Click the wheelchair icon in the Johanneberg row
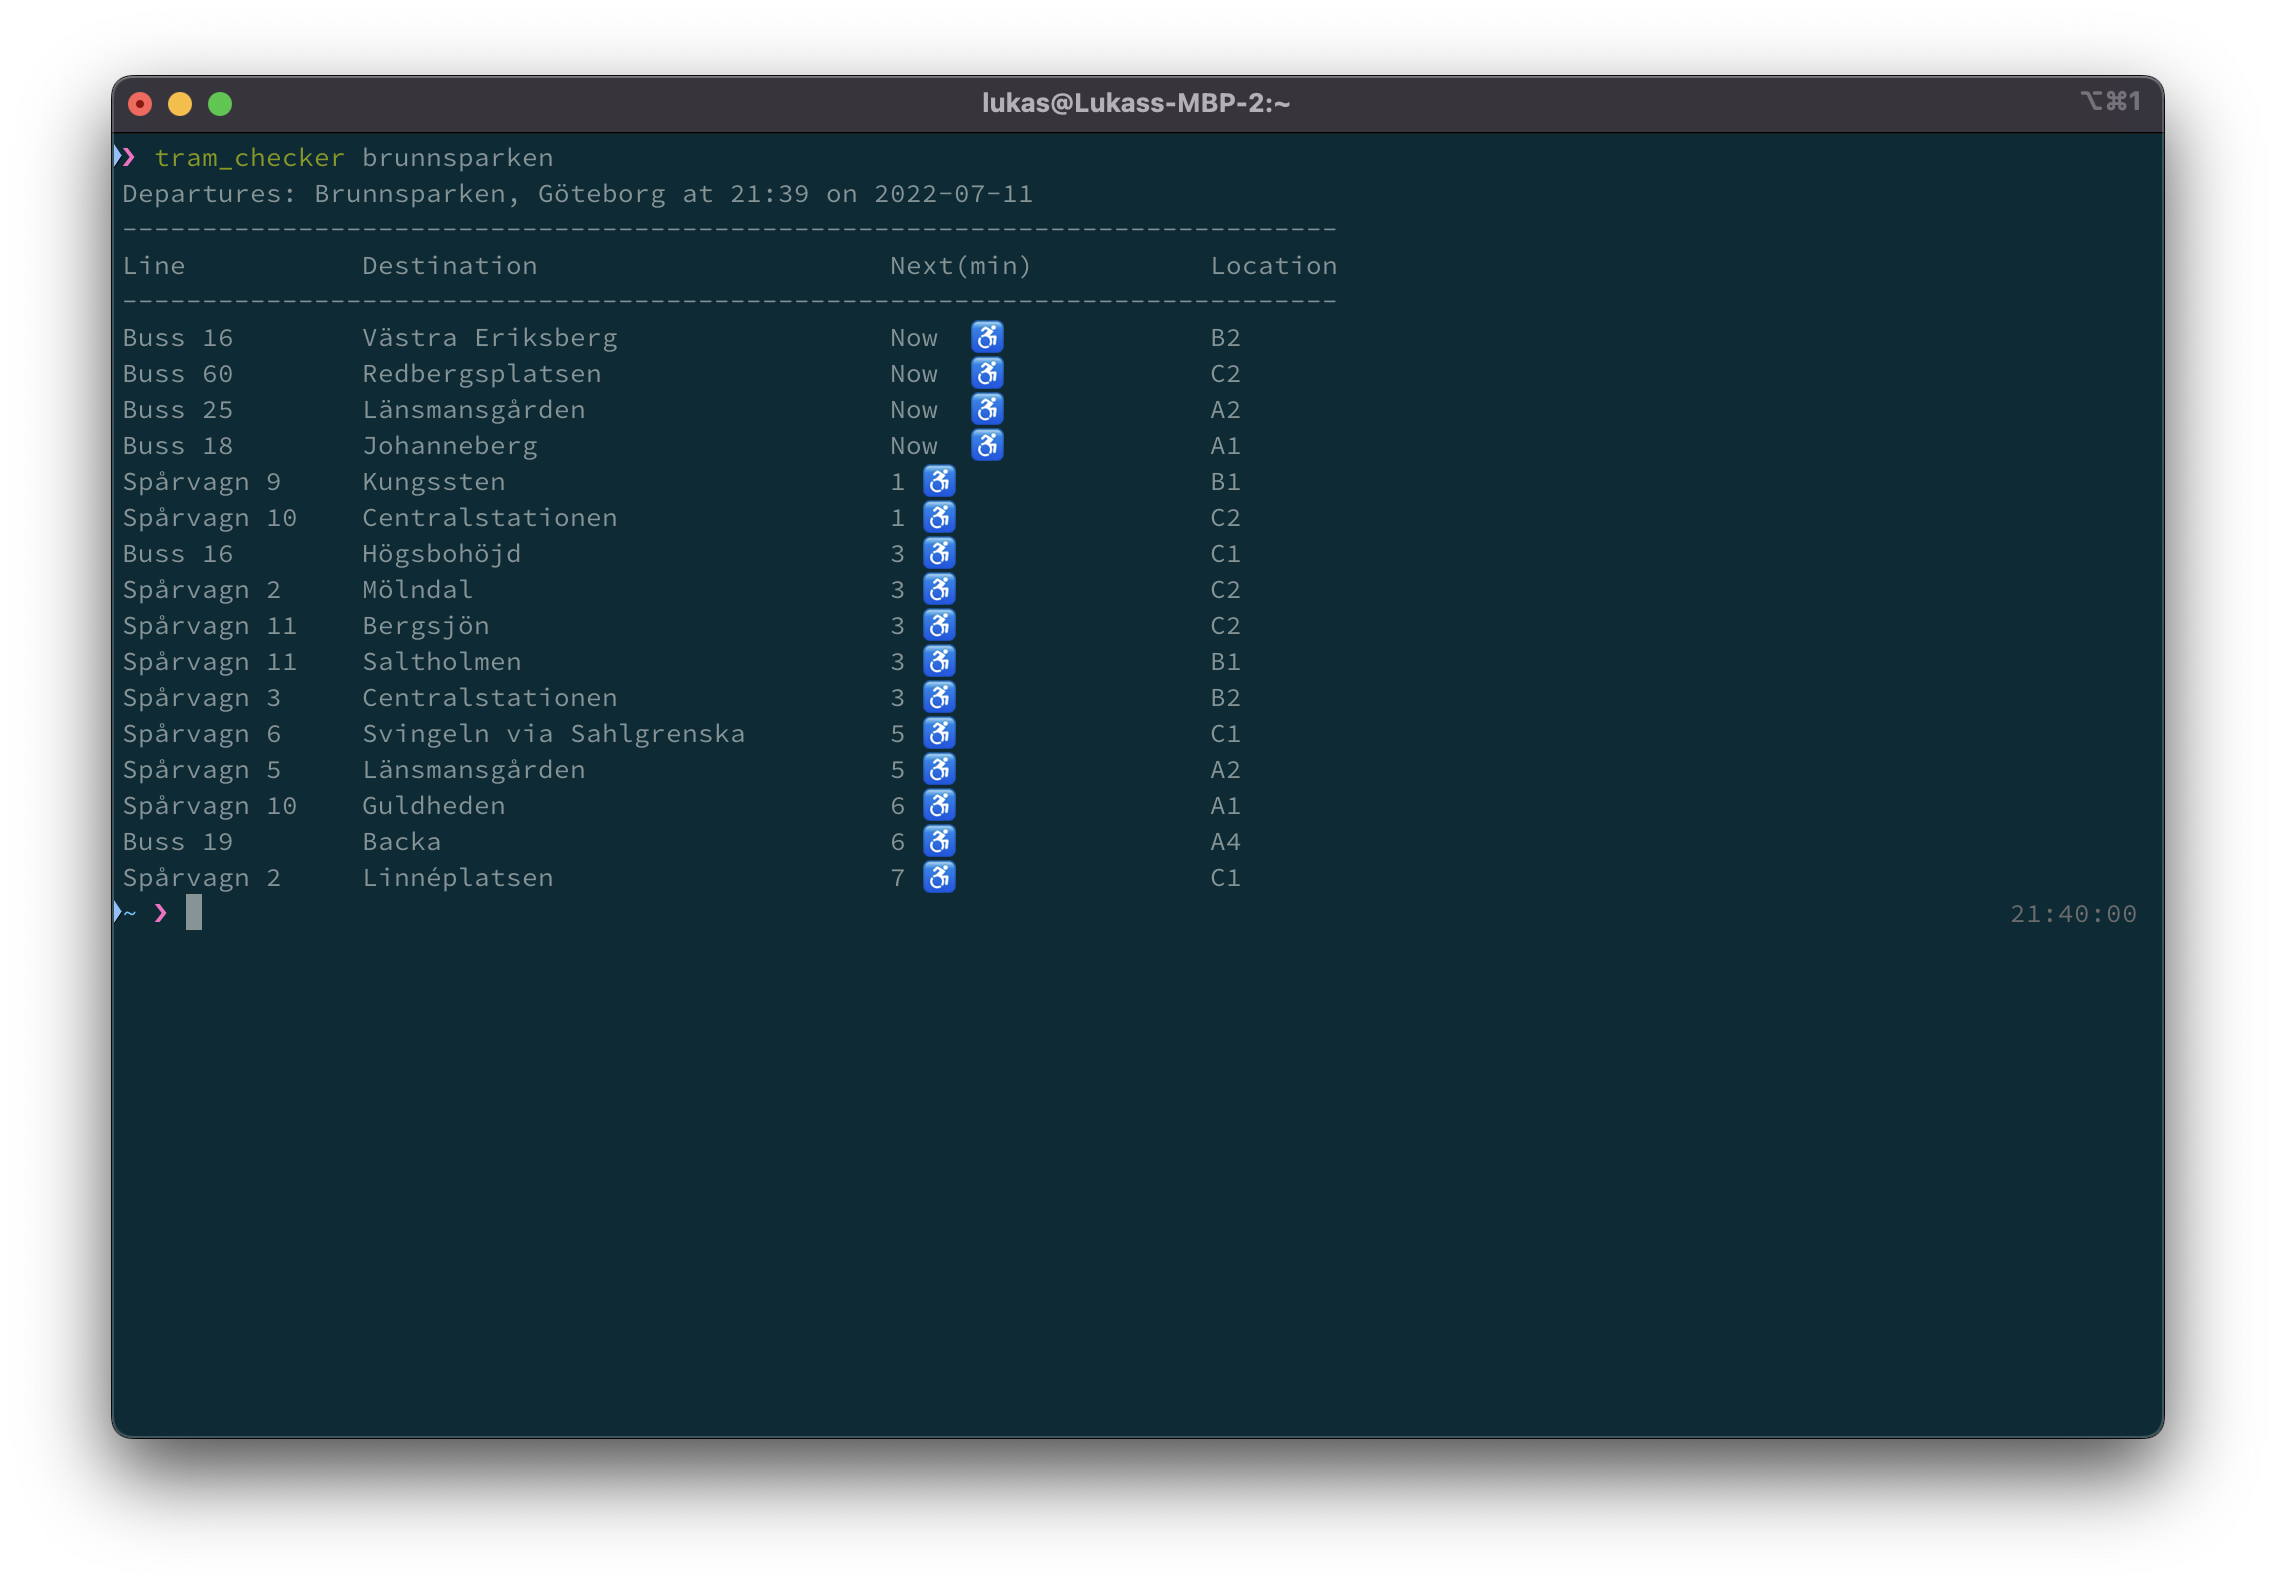Viewport: 2276px width, 1586px height. 987,445
